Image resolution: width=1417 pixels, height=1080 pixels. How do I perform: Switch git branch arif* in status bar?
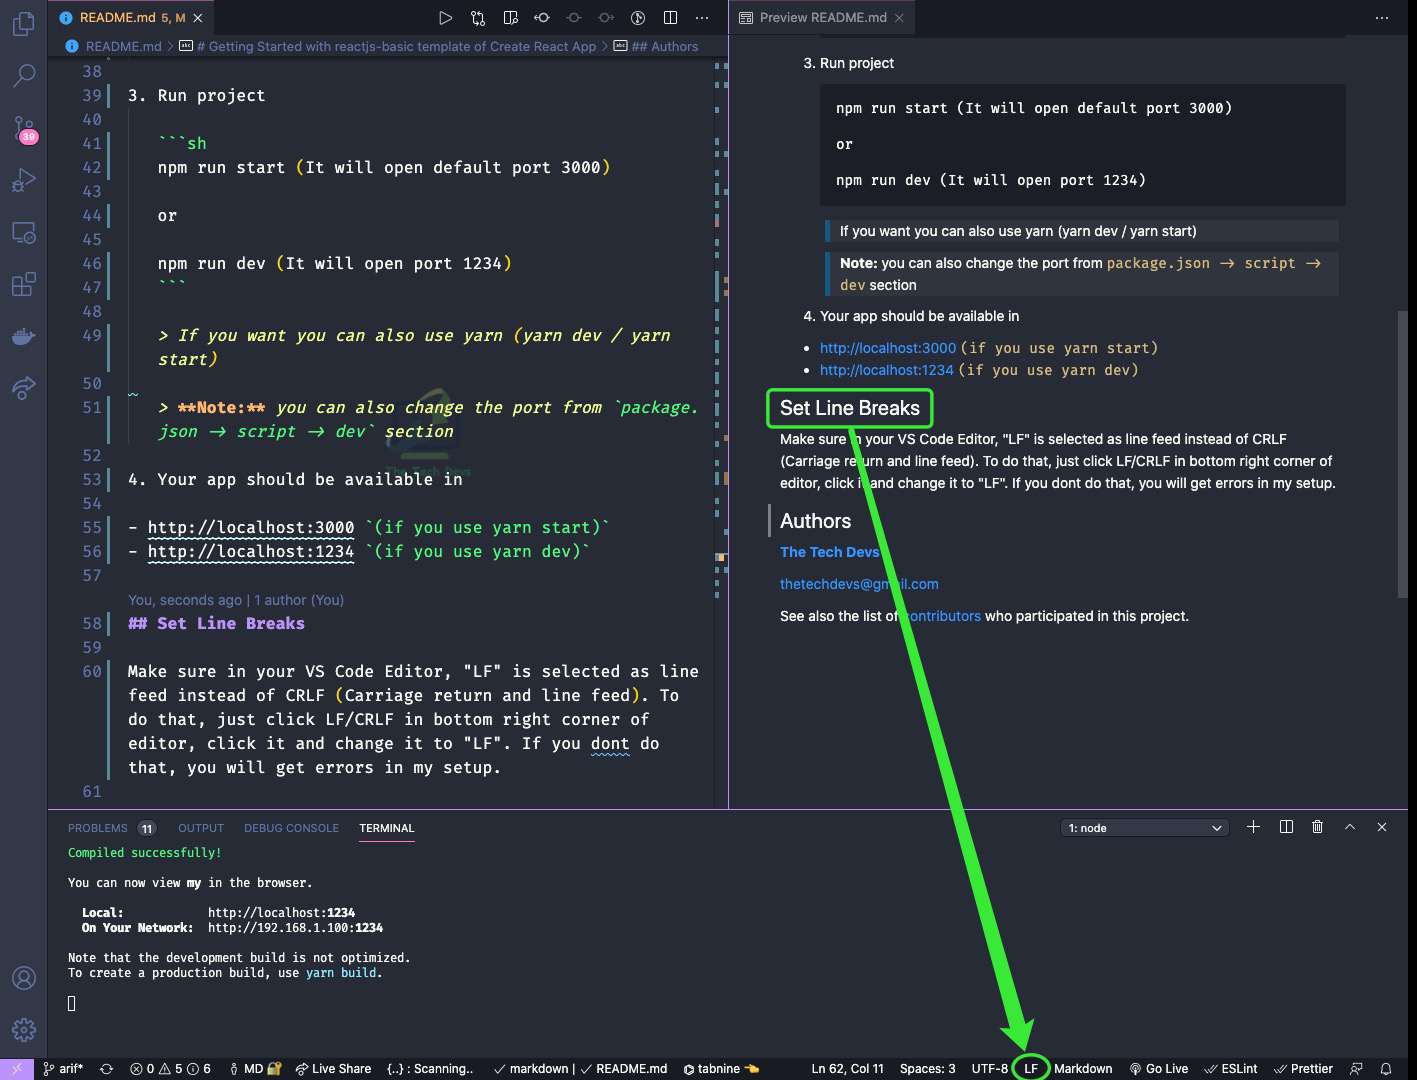(63, 1069)
